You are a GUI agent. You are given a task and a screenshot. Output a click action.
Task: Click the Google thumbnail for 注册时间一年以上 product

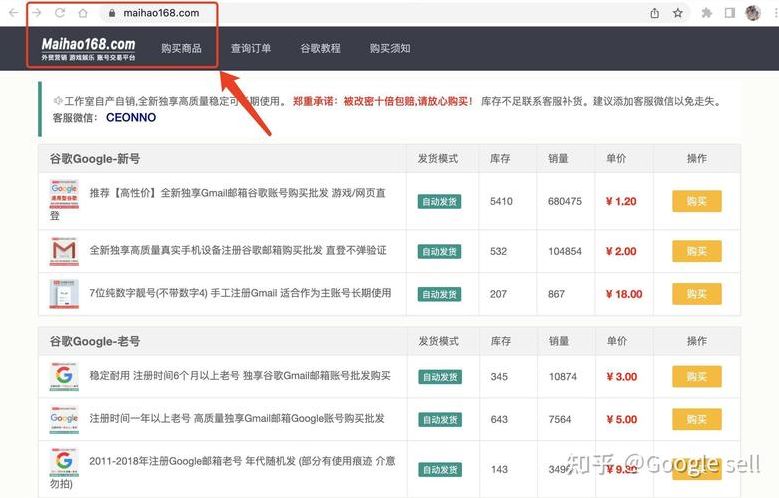pos(64,419)
